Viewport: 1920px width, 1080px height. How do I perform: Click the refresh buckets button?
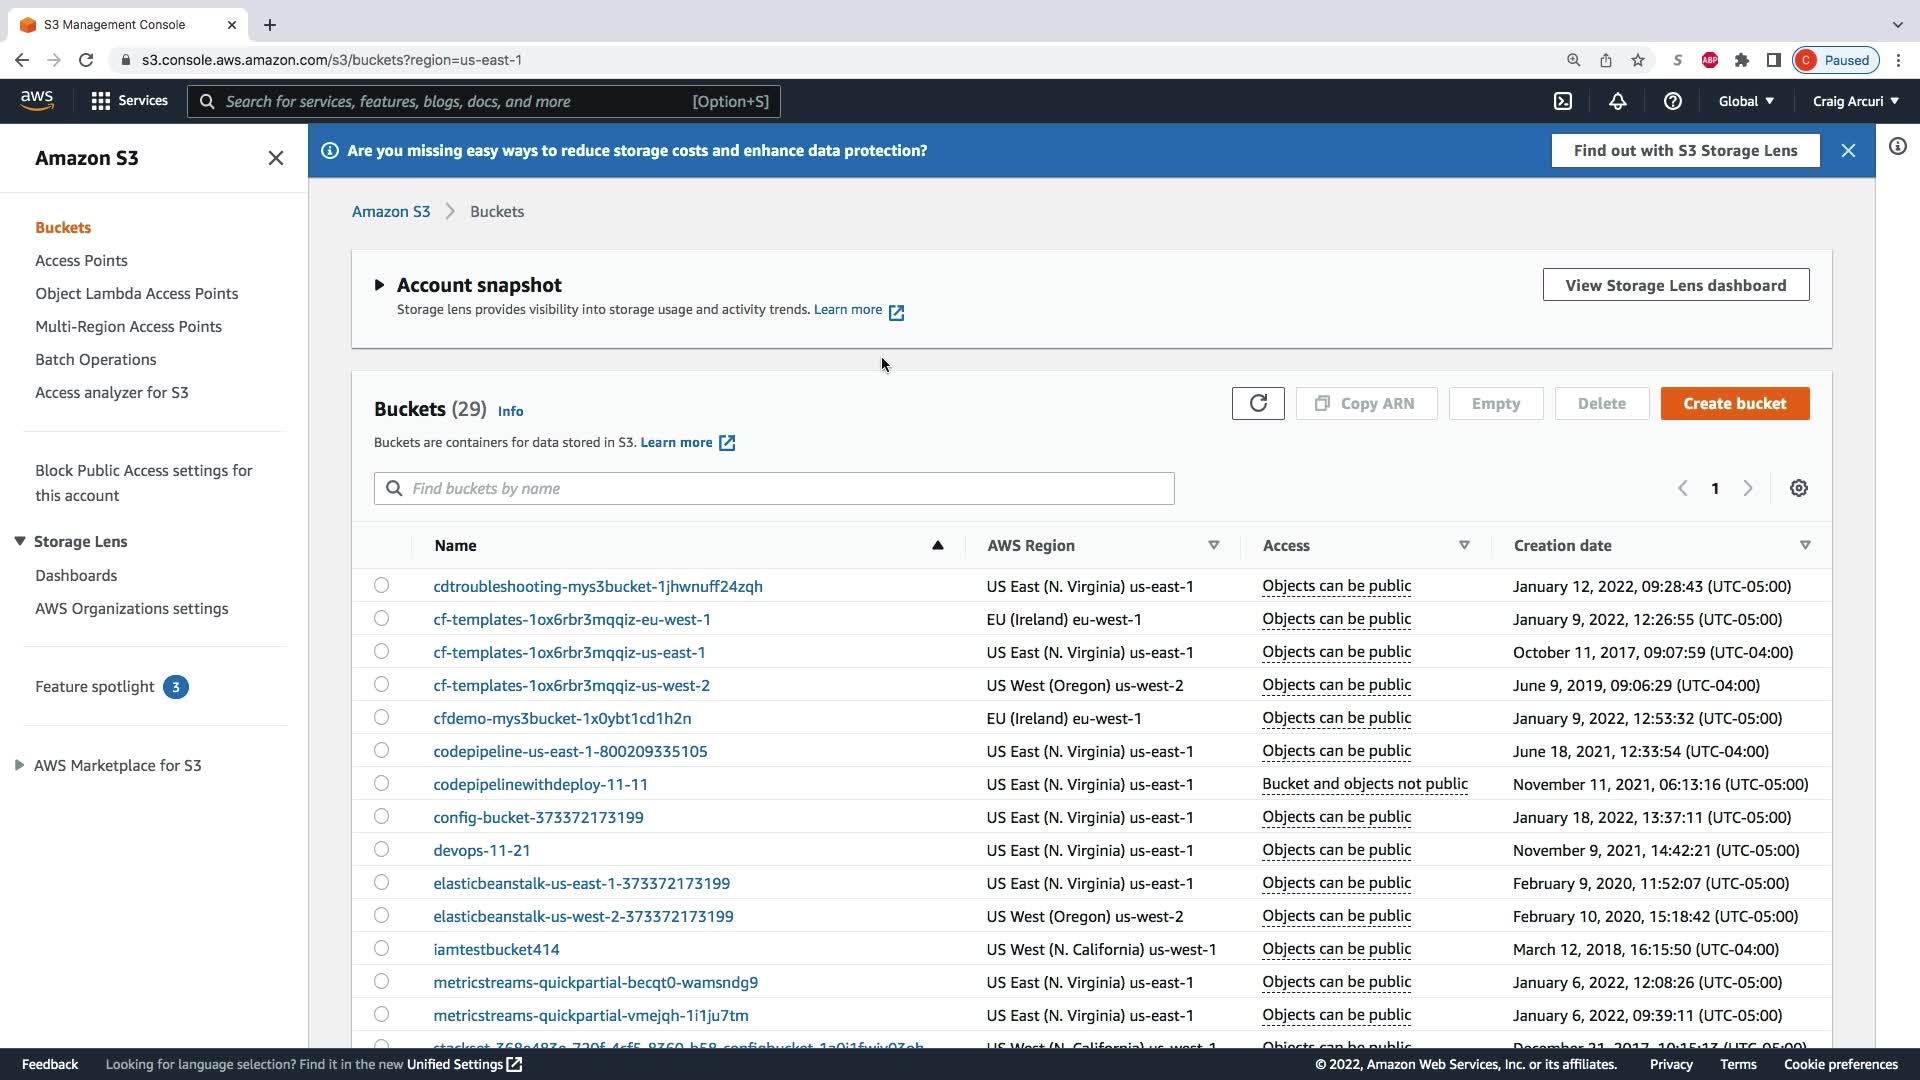tap(1258, 403)
